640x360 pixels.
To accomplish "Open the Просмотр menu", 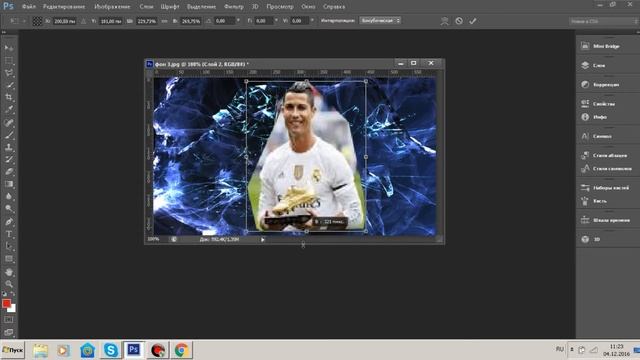I will click(x=280, y=7).
